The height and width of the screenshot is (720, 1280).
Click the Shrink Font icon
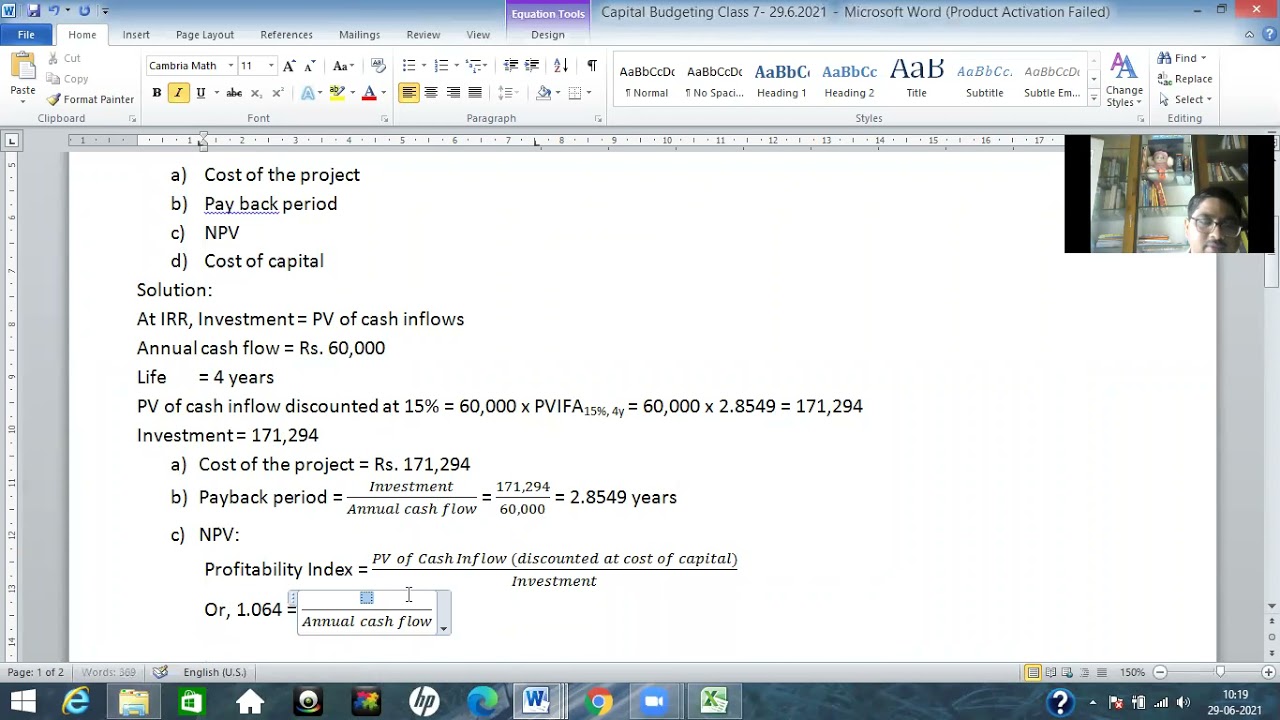pyautogui.click(x=310, y=65)
